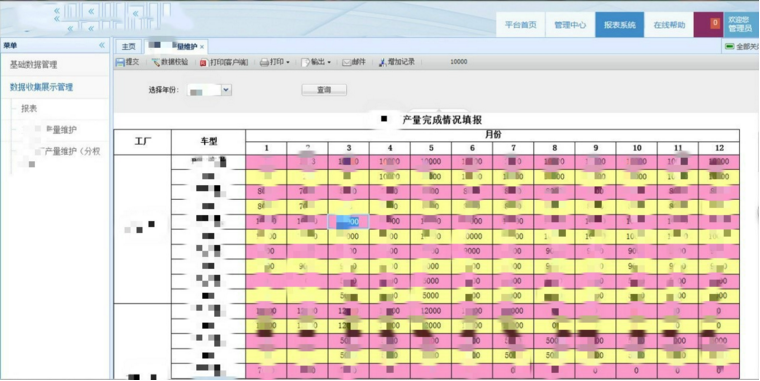This screenshot has height=381, width=760.
Task: Click the 全部关闭 button
Action: pyautogui.click(x=742, y=47)
